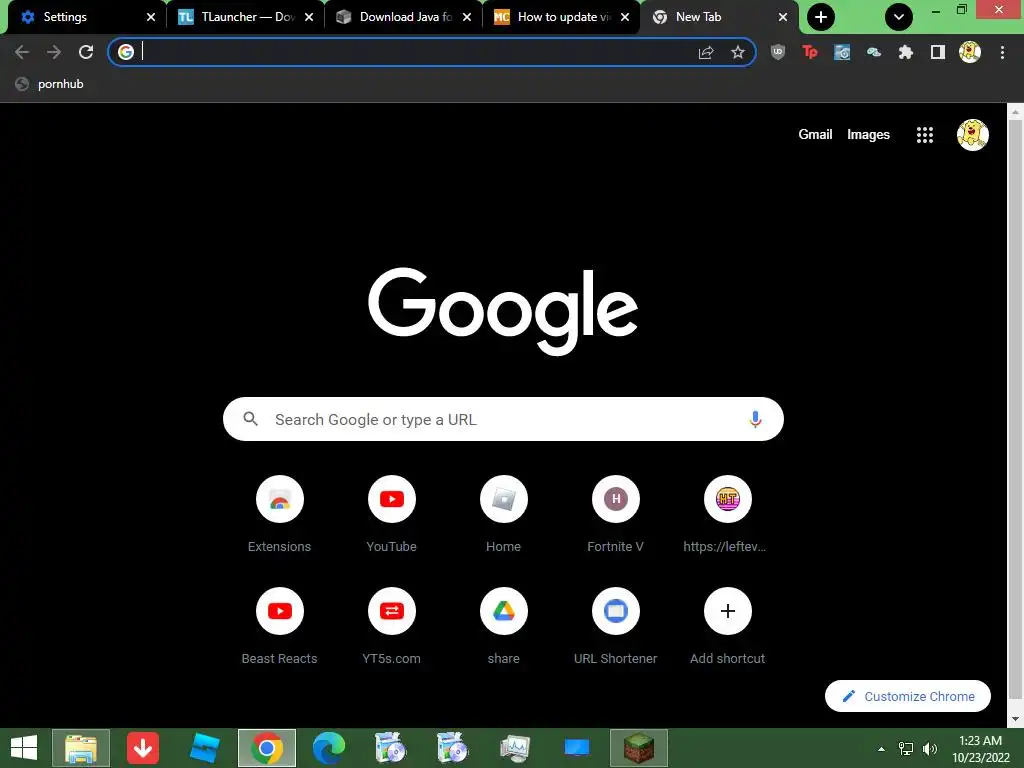Open the Gmail link

click(815, 135)
